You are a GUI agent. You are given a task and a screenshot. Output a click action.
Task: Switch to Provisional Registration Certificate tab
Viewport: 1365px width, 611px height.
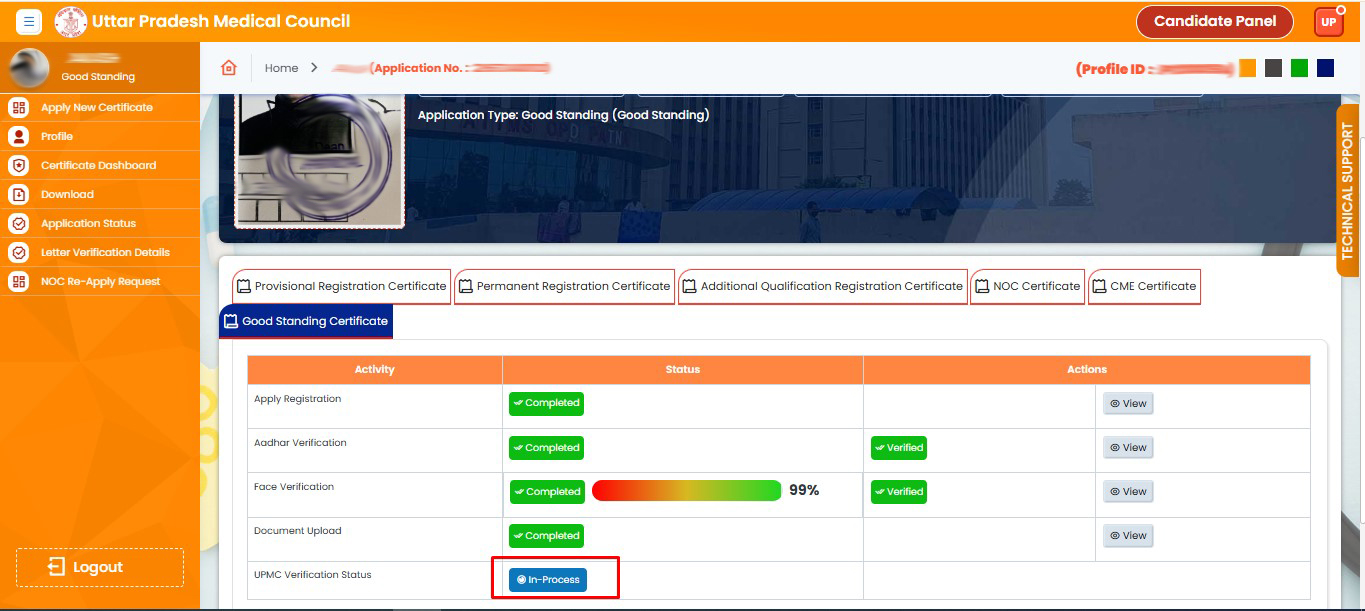tap(342, 287)
